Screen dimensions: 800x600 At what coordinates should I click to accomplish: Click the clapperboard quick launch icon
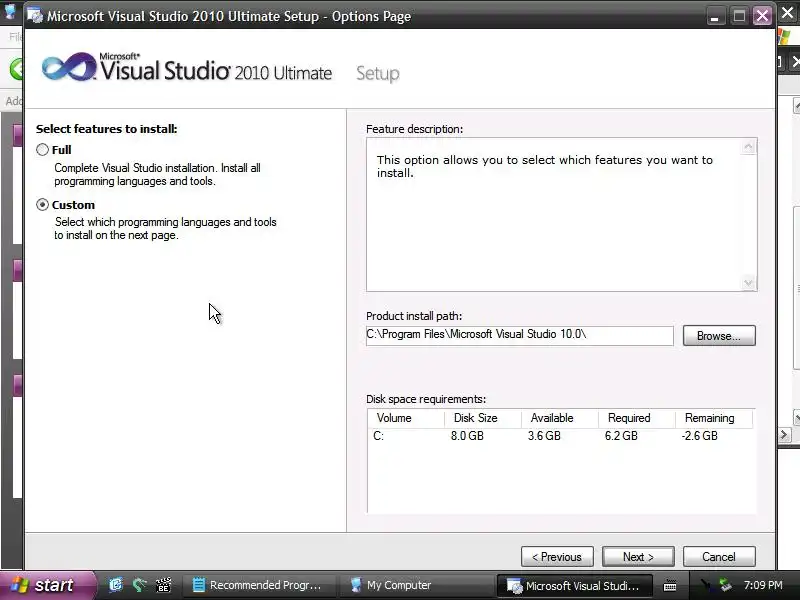163,585
